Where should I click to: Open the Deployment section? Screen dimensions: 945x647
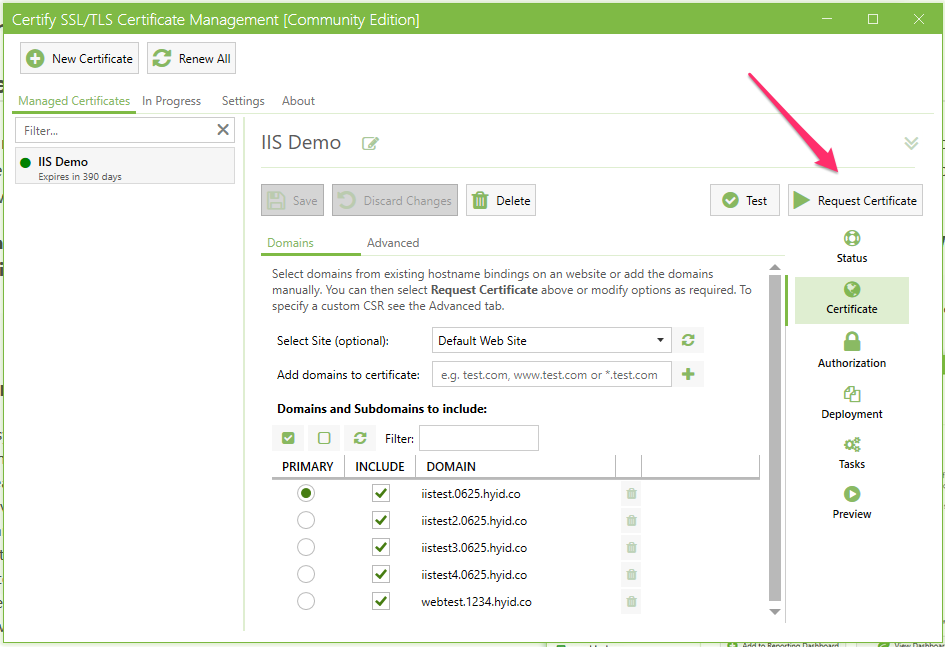click(x=852, y=403)
